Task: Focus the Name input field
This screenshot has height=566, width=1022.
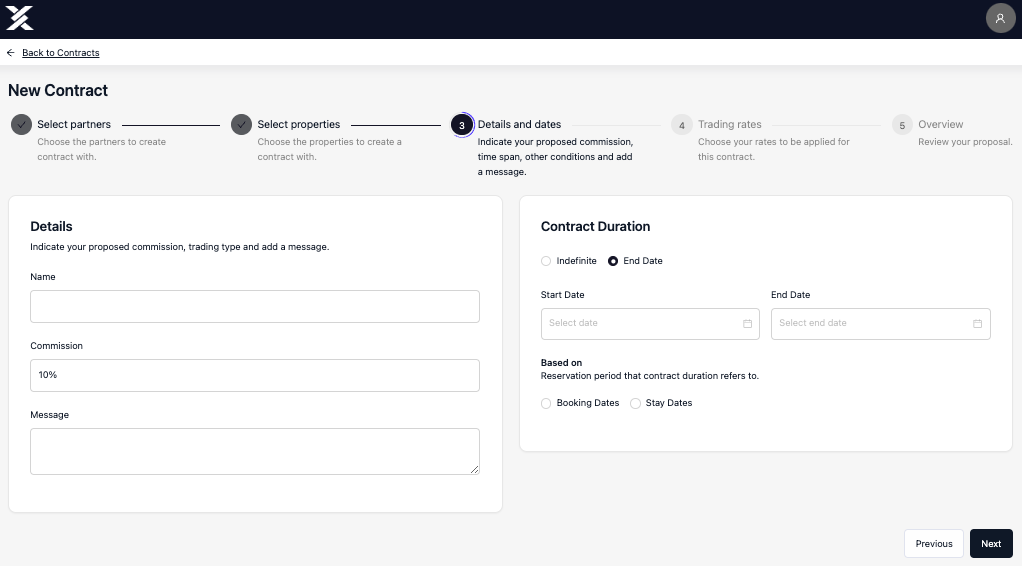Action: tap(255, 306)
